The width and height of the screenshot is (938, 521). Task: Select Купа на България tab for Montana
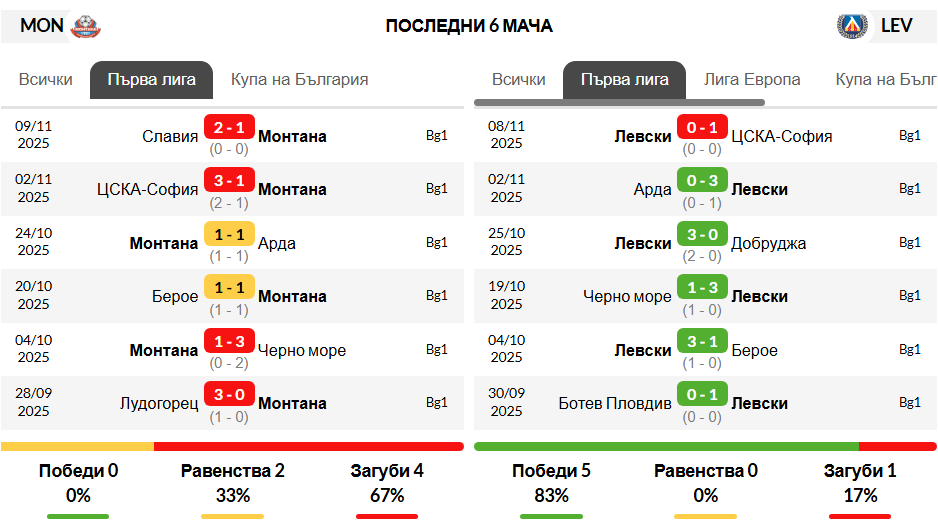click(x=299, y=80)
